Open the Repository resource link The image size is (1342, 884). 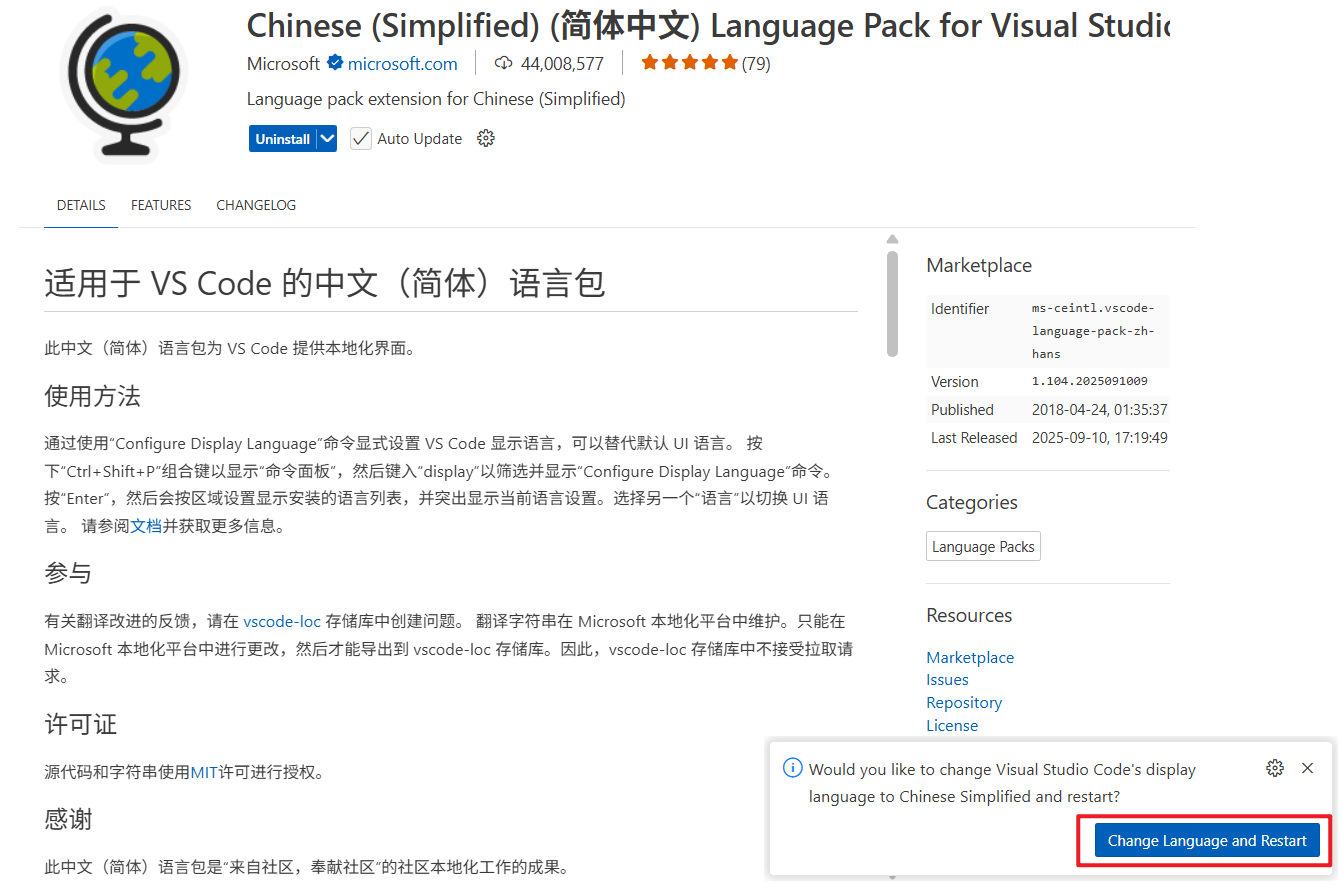[x=964, y=702]
